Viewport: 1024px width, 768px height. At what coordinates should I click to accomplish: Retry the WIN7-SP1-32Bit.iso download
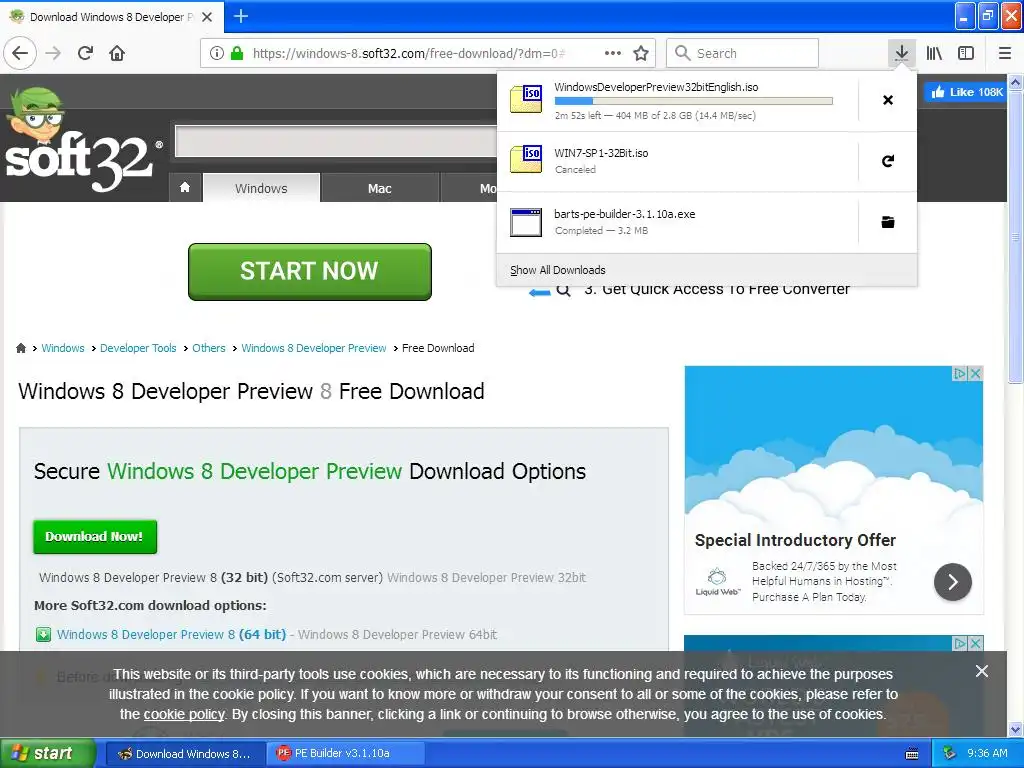[x=888, y=161]
